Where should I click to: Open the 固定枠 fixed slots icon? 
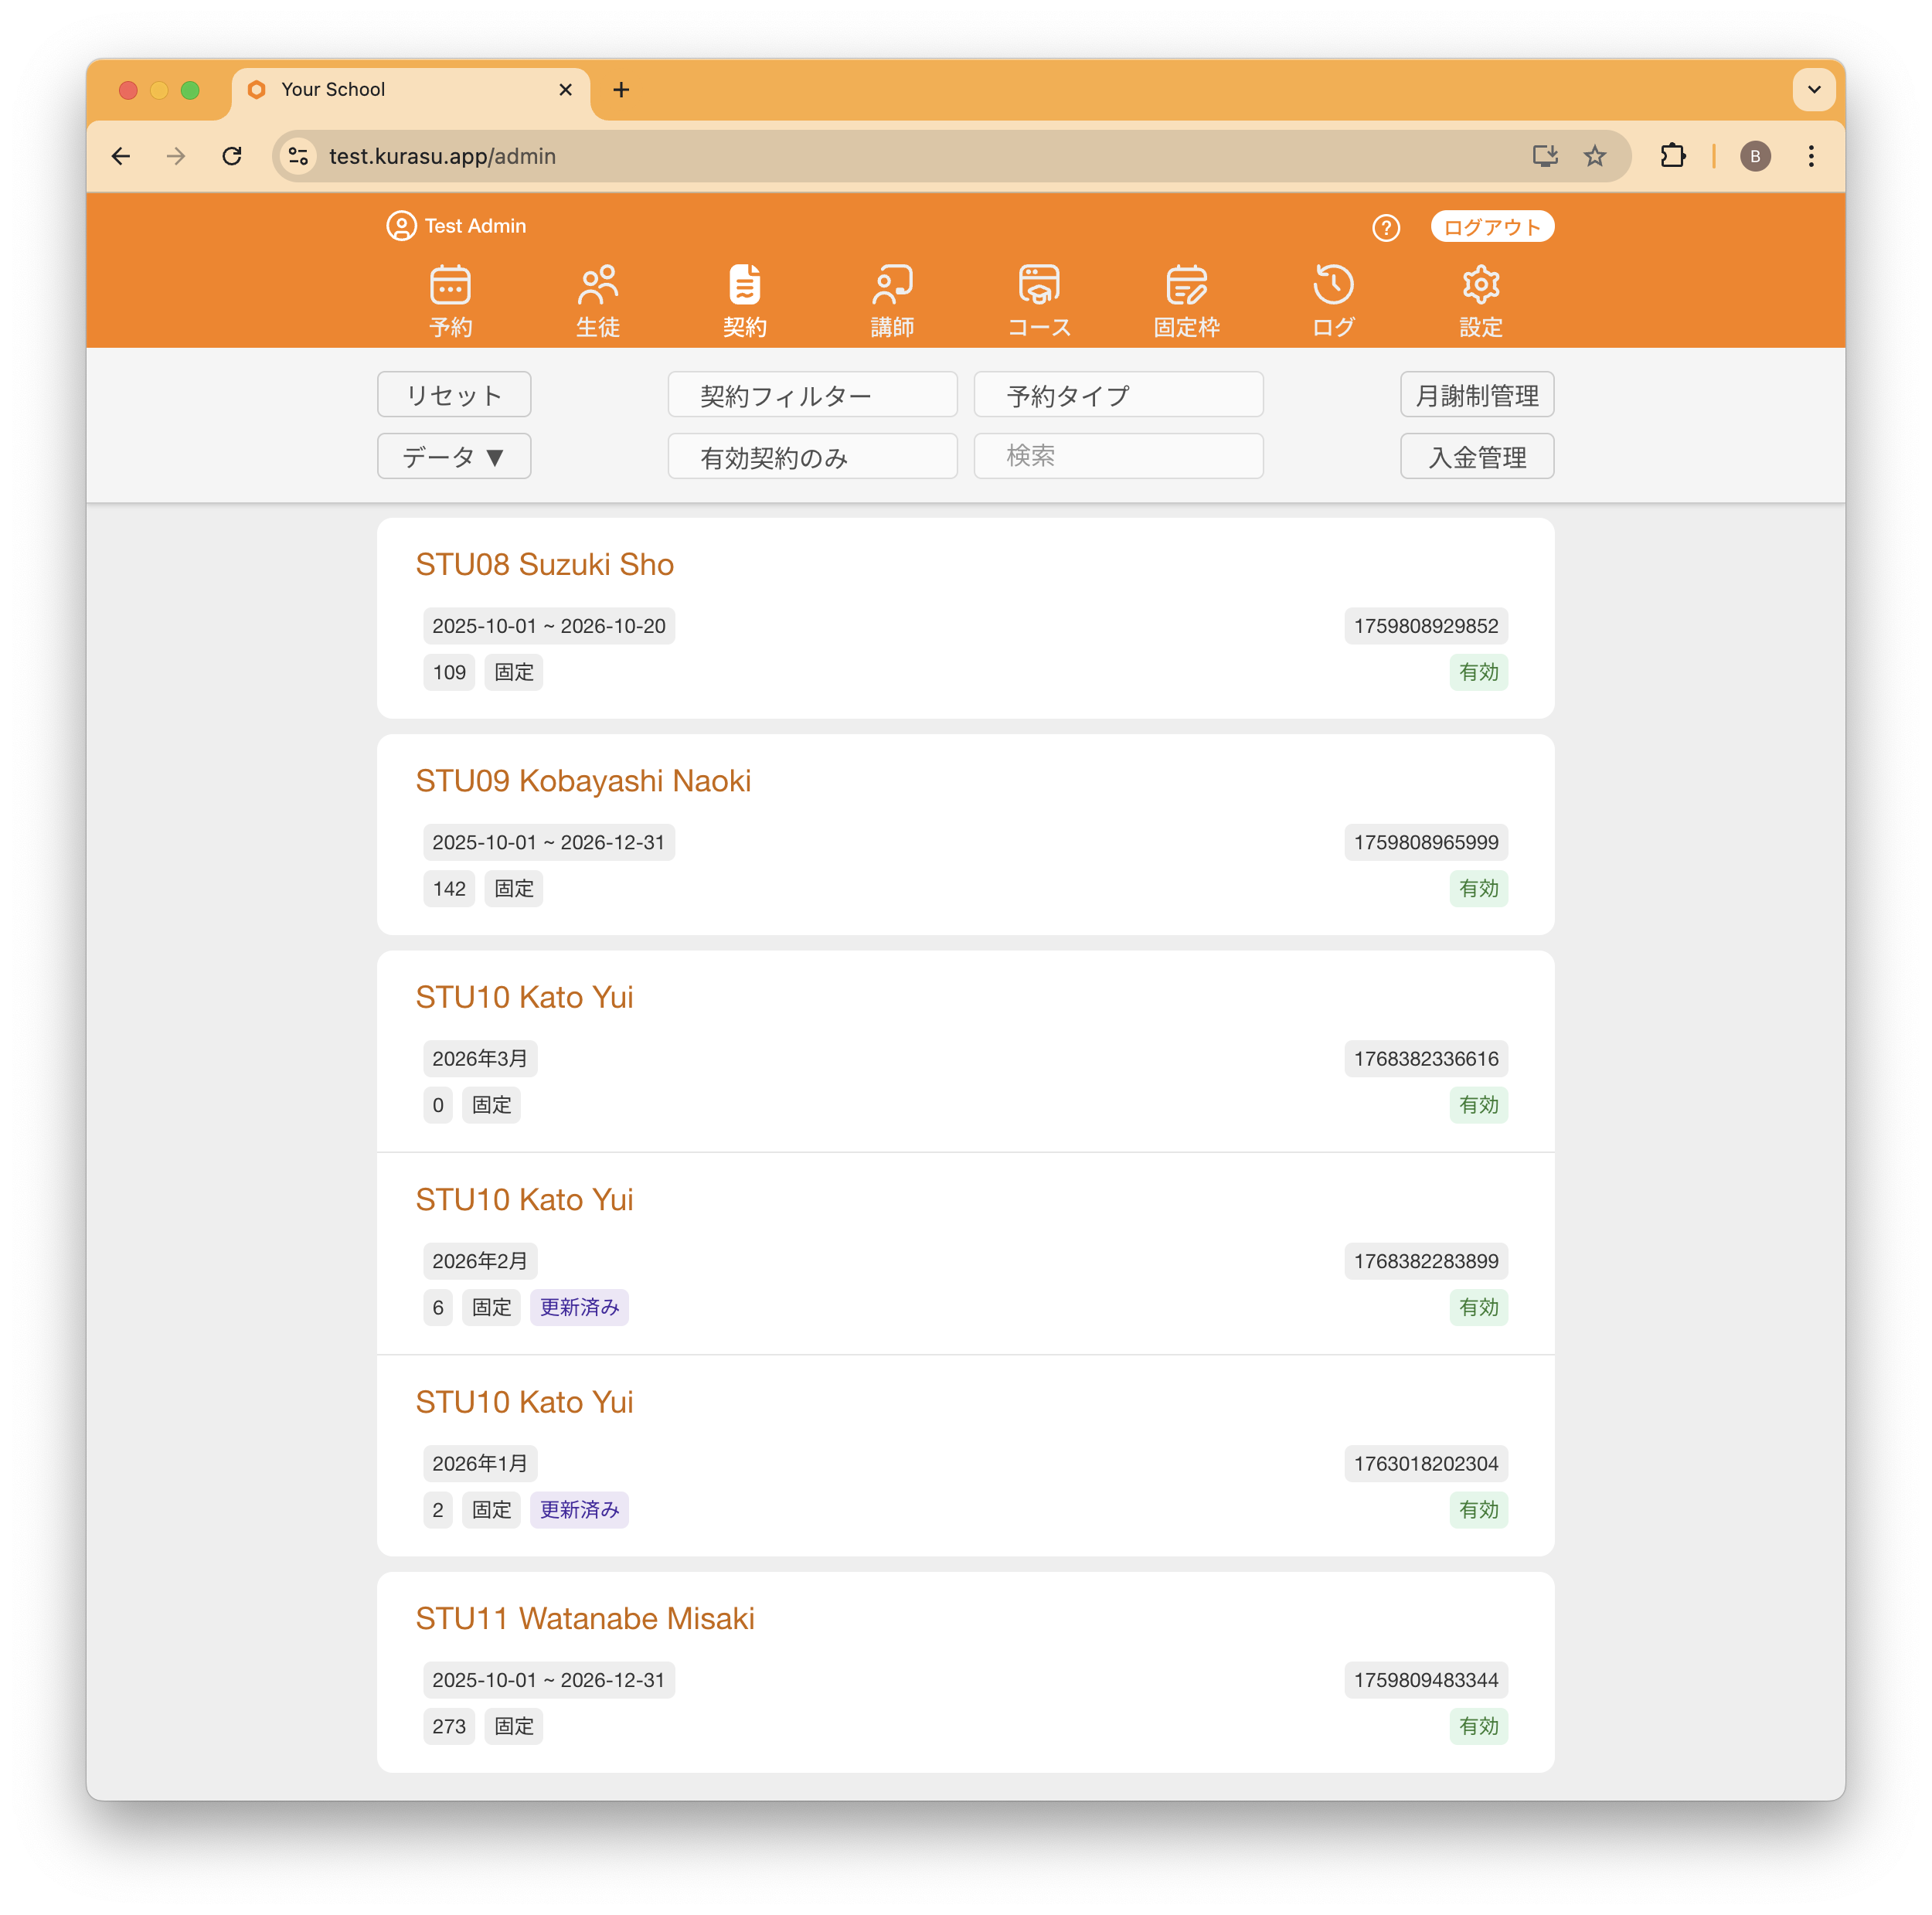pyautogui.click(x=1186, y=287)
